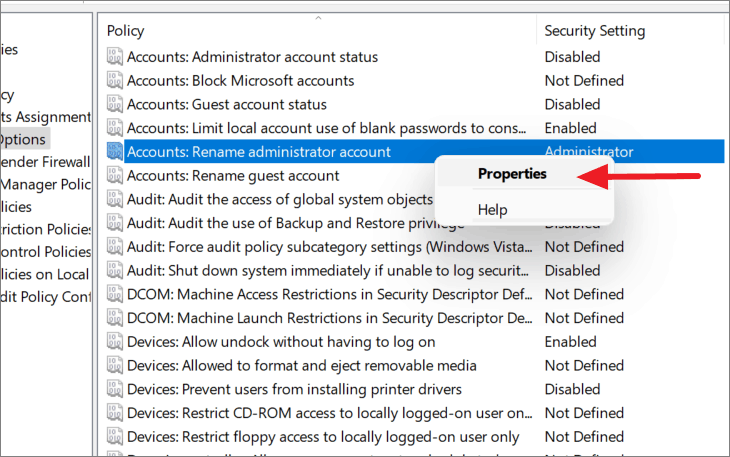Select the icon next to Guest account status
The width and height of the screenshot is (730, 457).
click(x=115, y=105)
